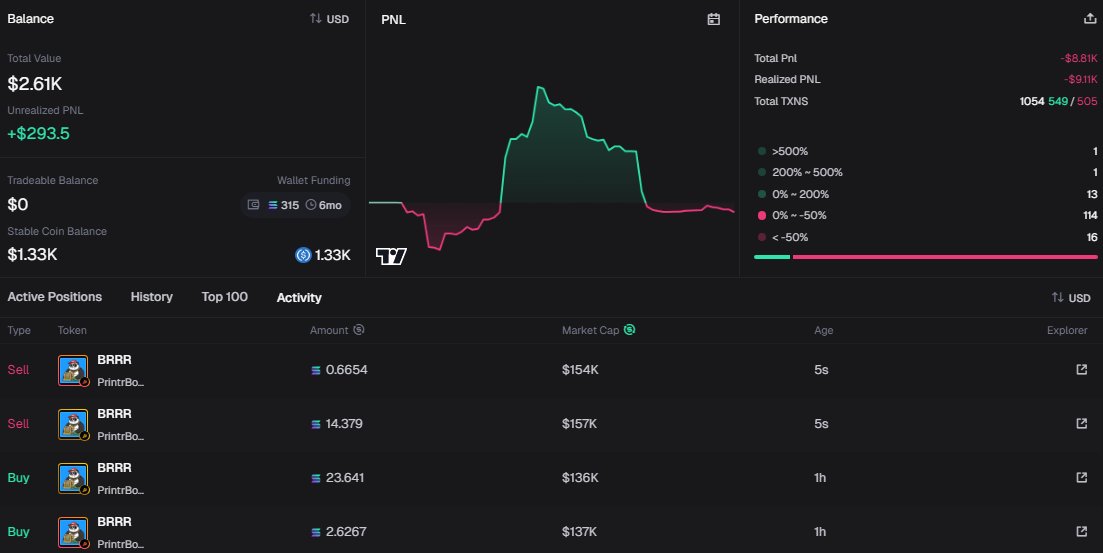Toggle the Market Cap column icon
1103x553 pixels.
click(x=630, y=330)
